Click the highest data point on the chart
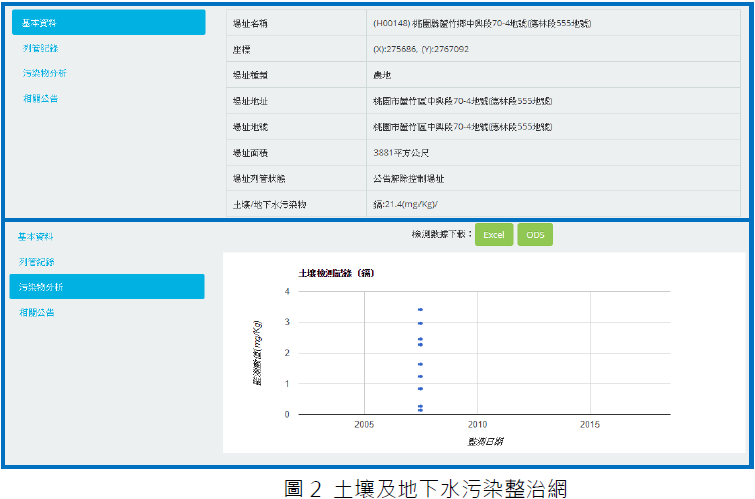 point(420,310)
